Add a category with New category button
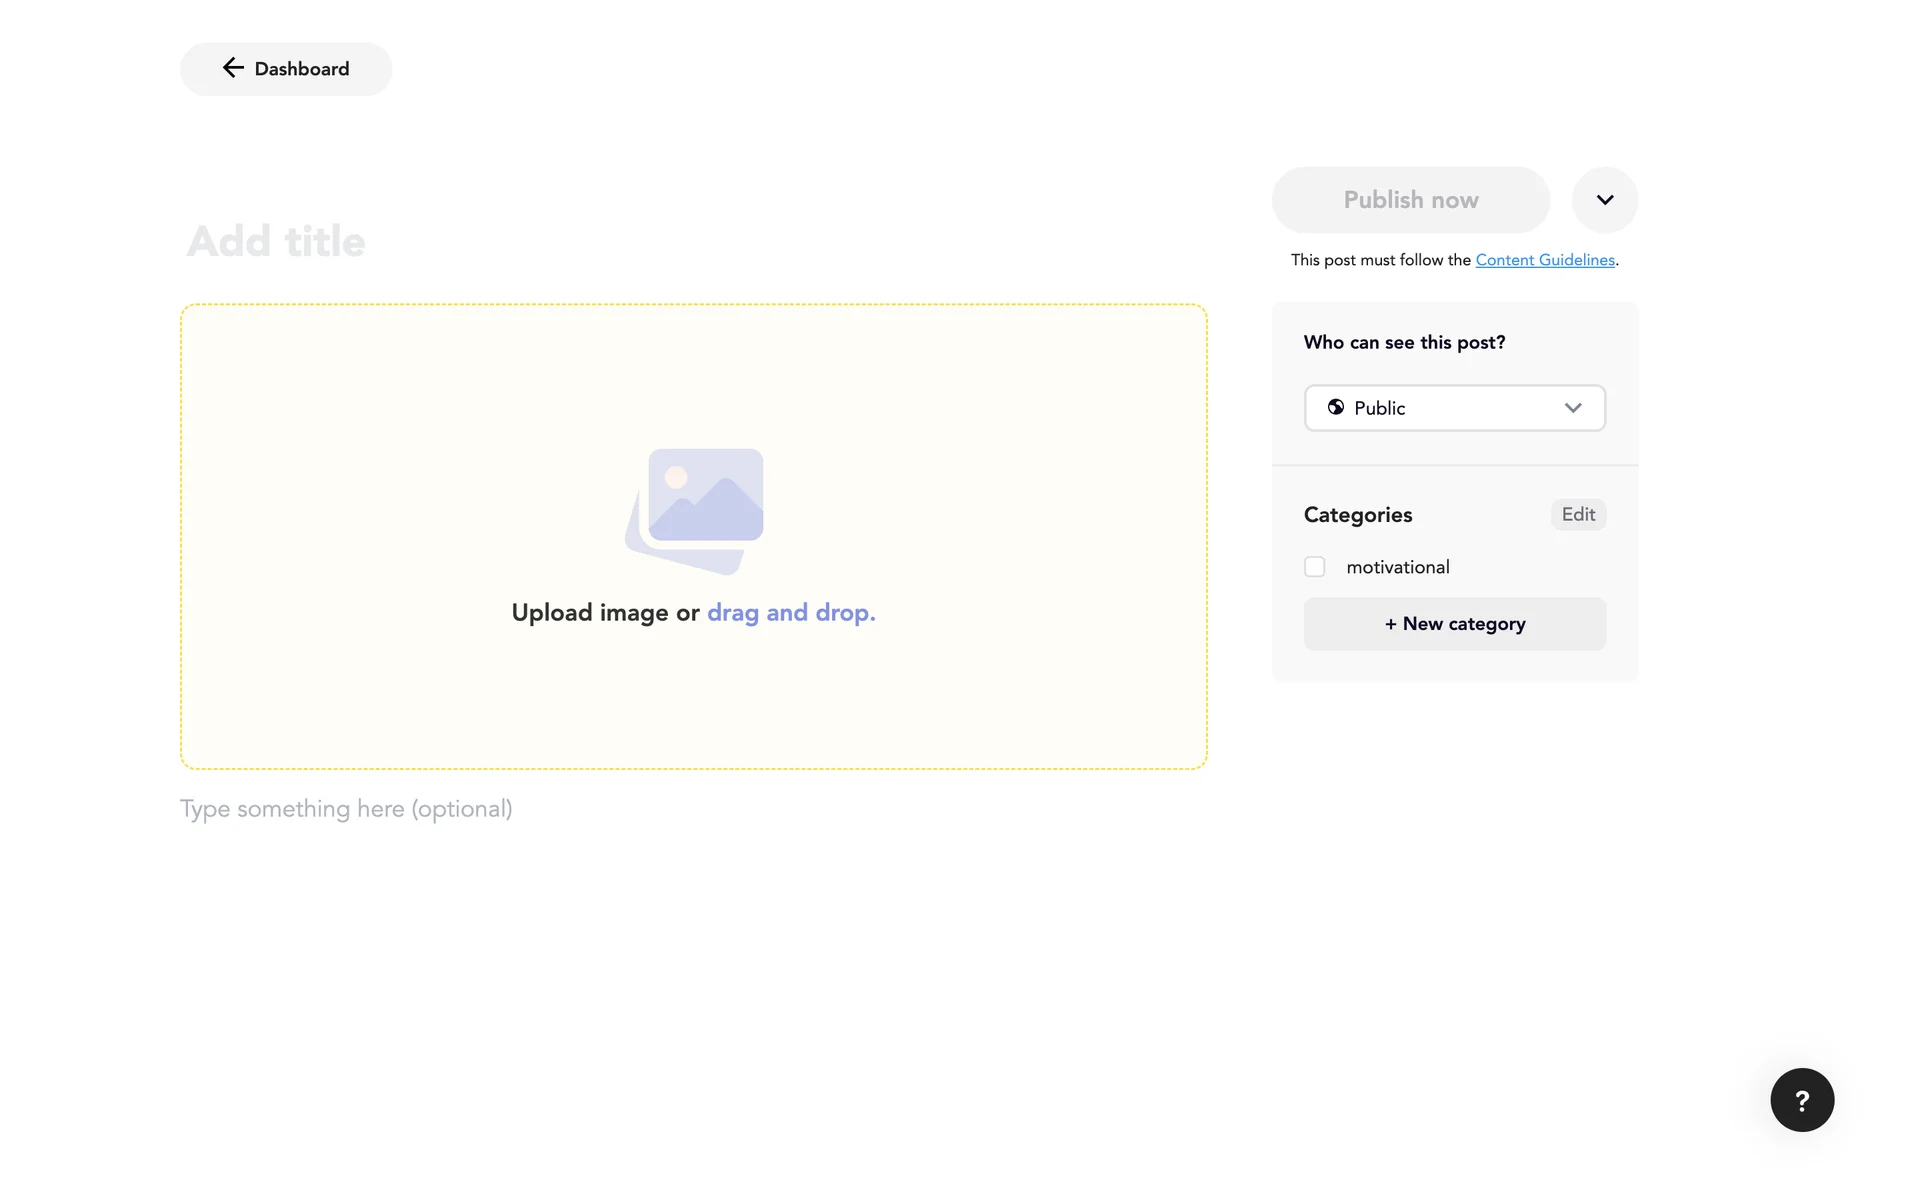The image size is (1920, 1200). pyautogui.click(x=1455, y=624)
